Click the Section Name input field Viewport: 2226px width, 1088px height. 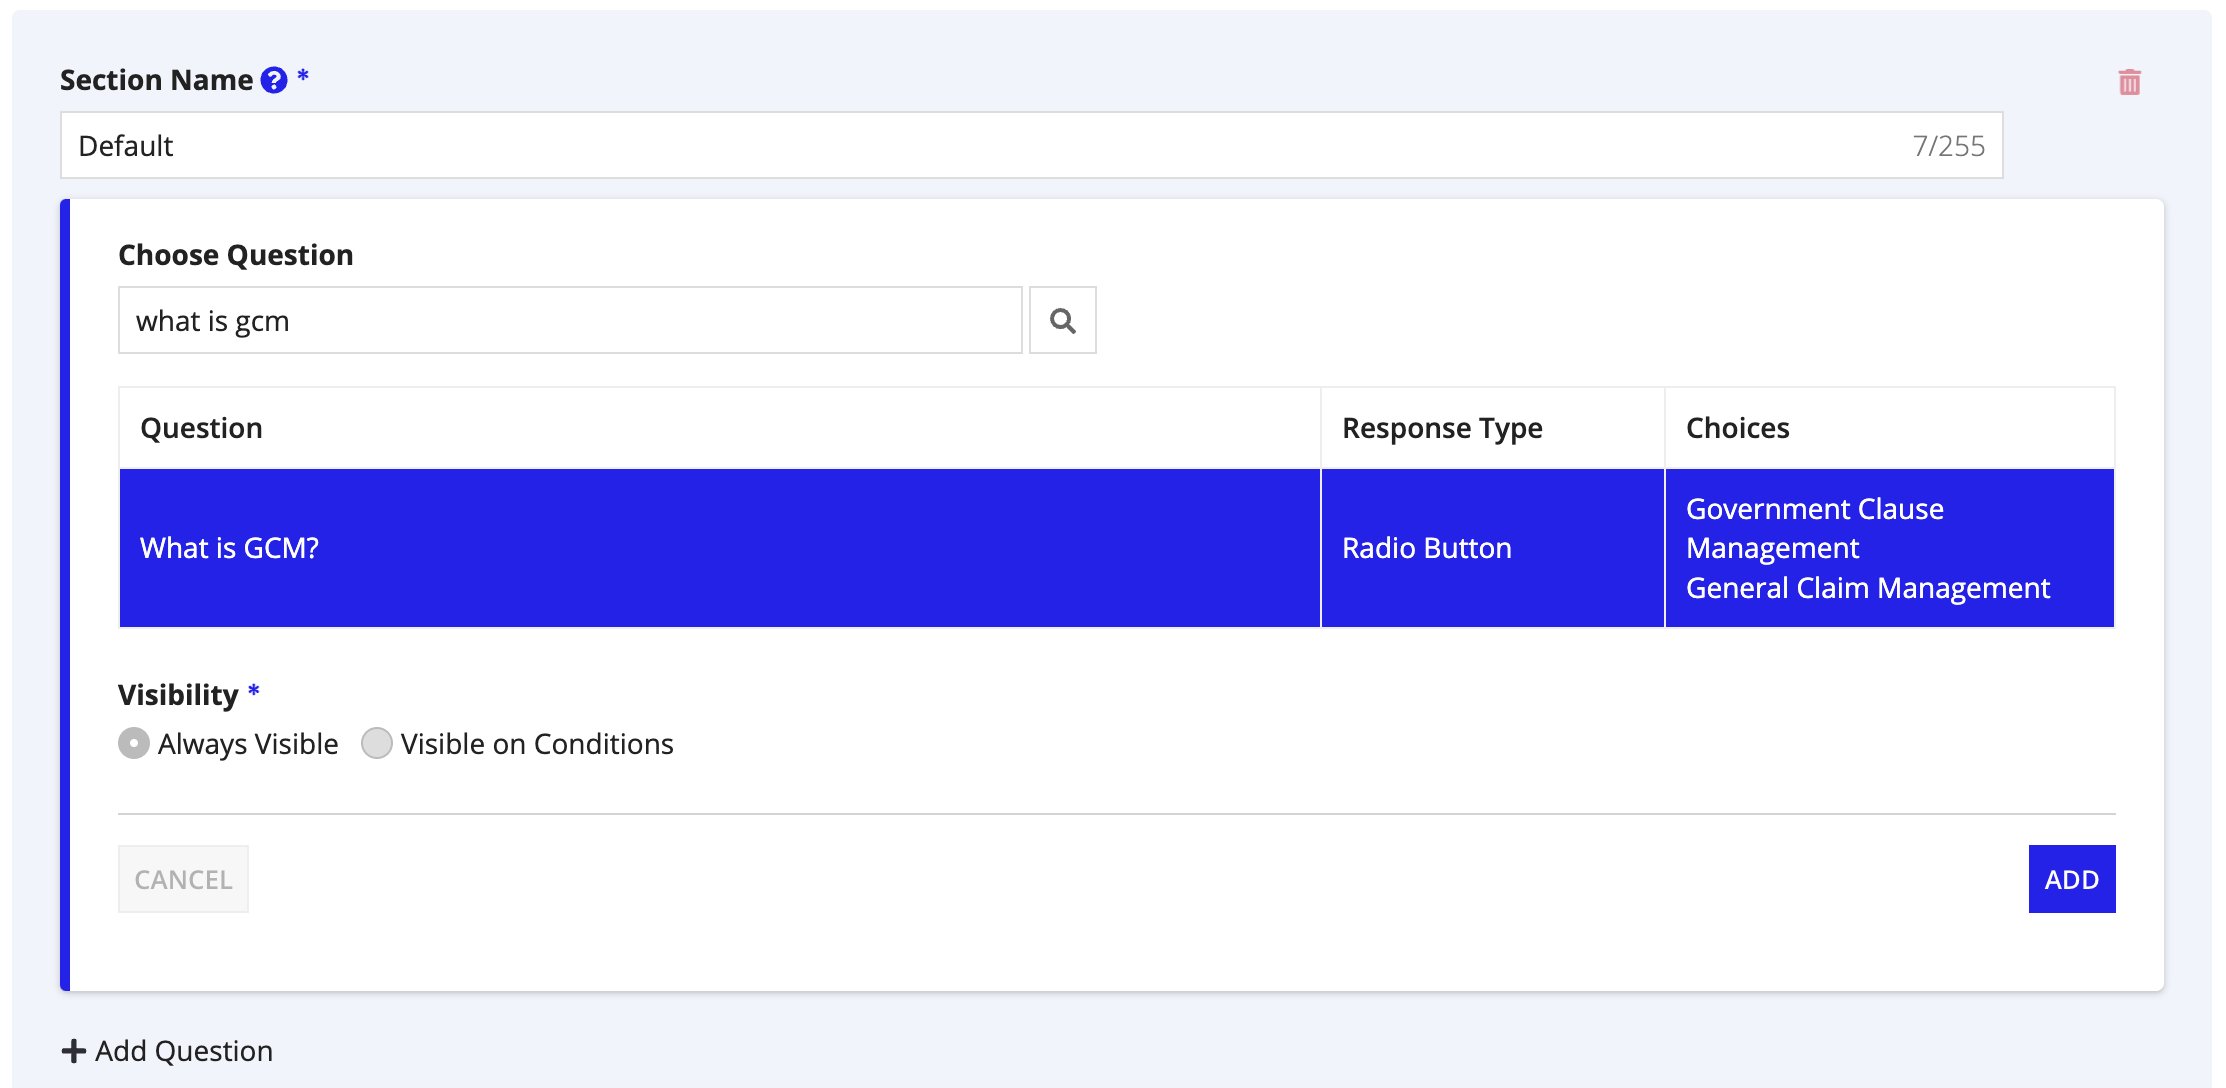pos(1031,145)
